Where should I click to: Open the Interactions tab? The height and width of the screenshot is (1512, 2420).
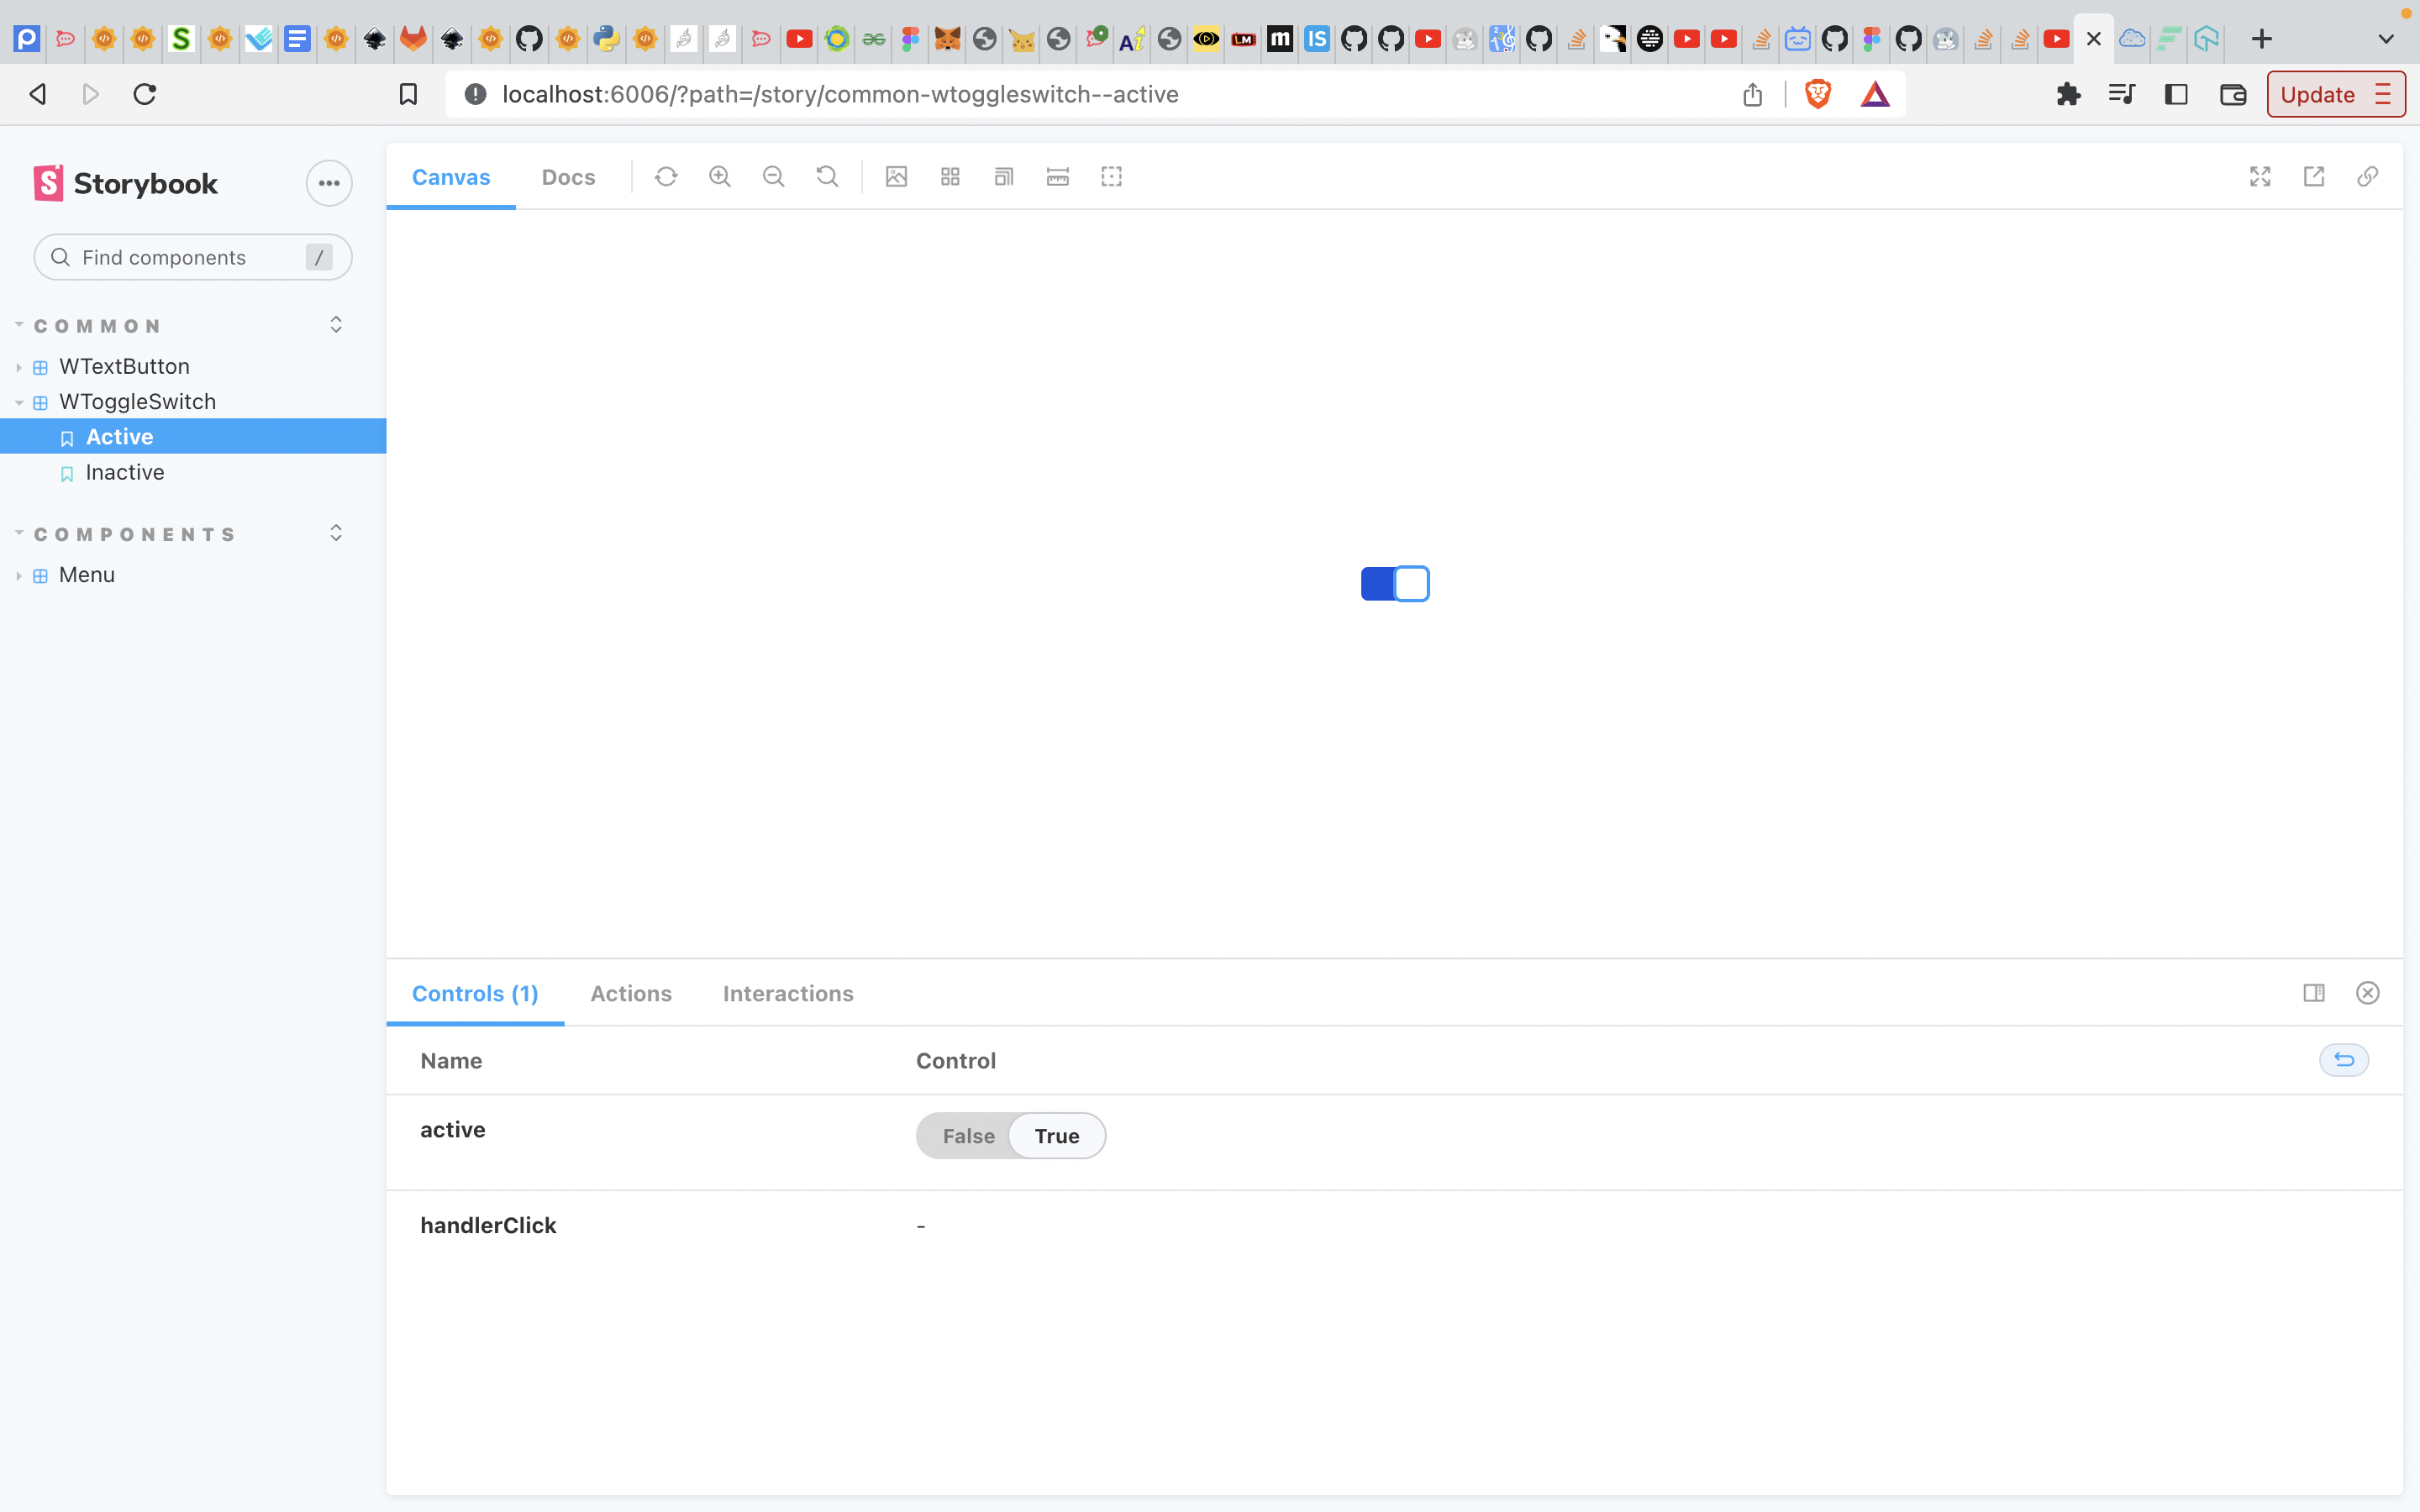(788, 993)
